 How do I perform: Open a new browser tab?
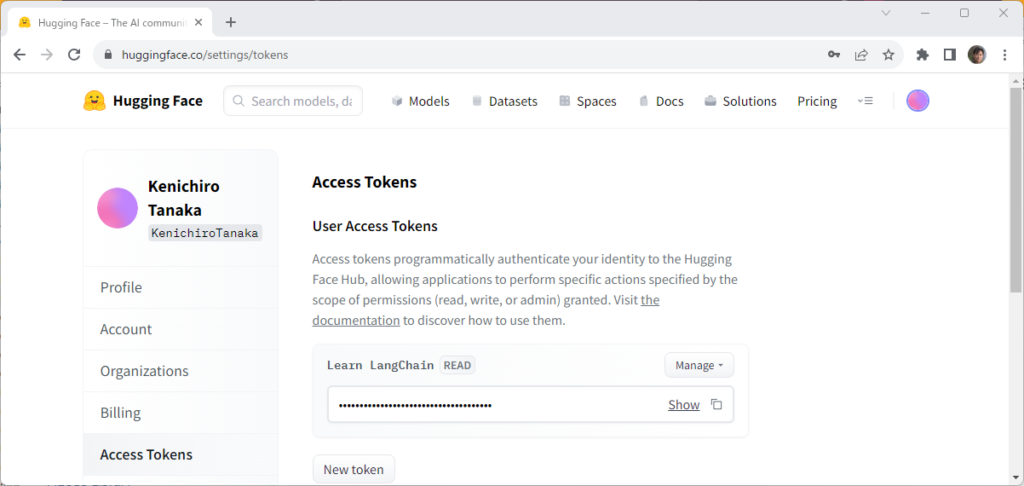tap(231, 22)
